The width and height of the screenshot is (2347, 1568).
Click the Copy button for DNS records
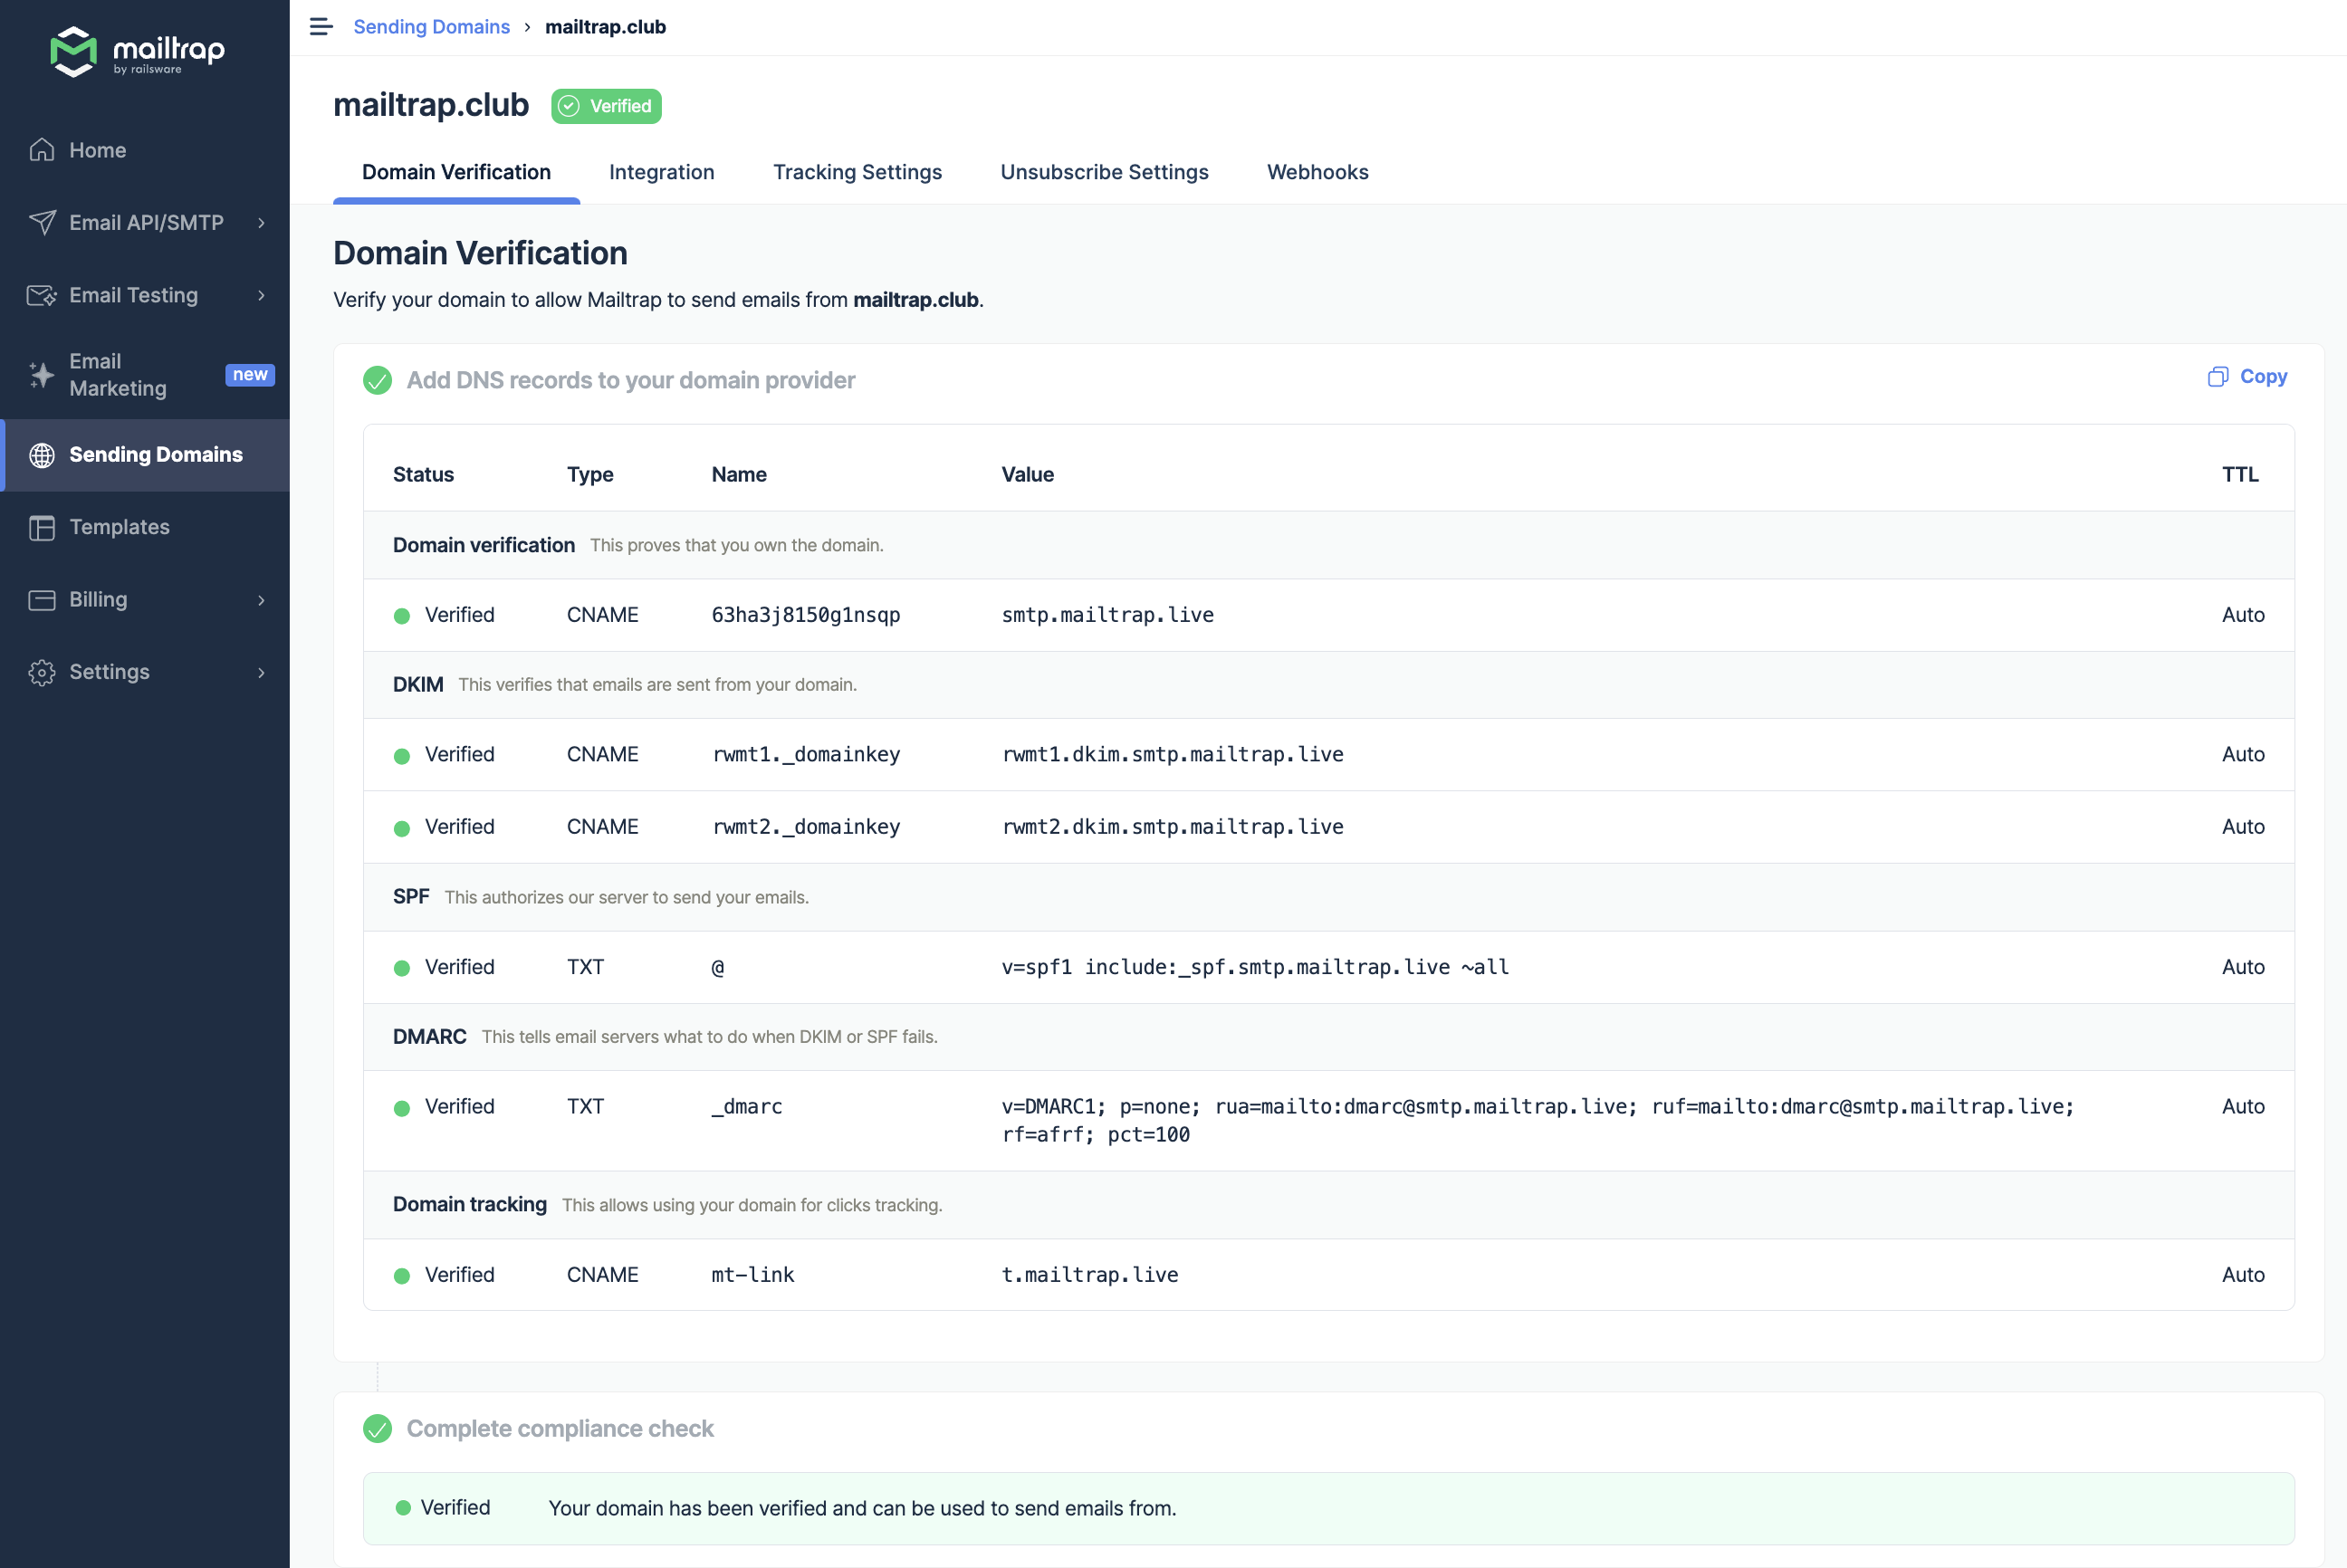[x=2249, y=377]
